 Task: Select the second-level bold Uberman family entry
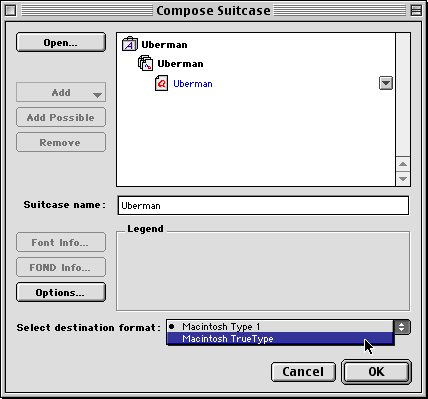pyautogui.click(x=180, y=64)
